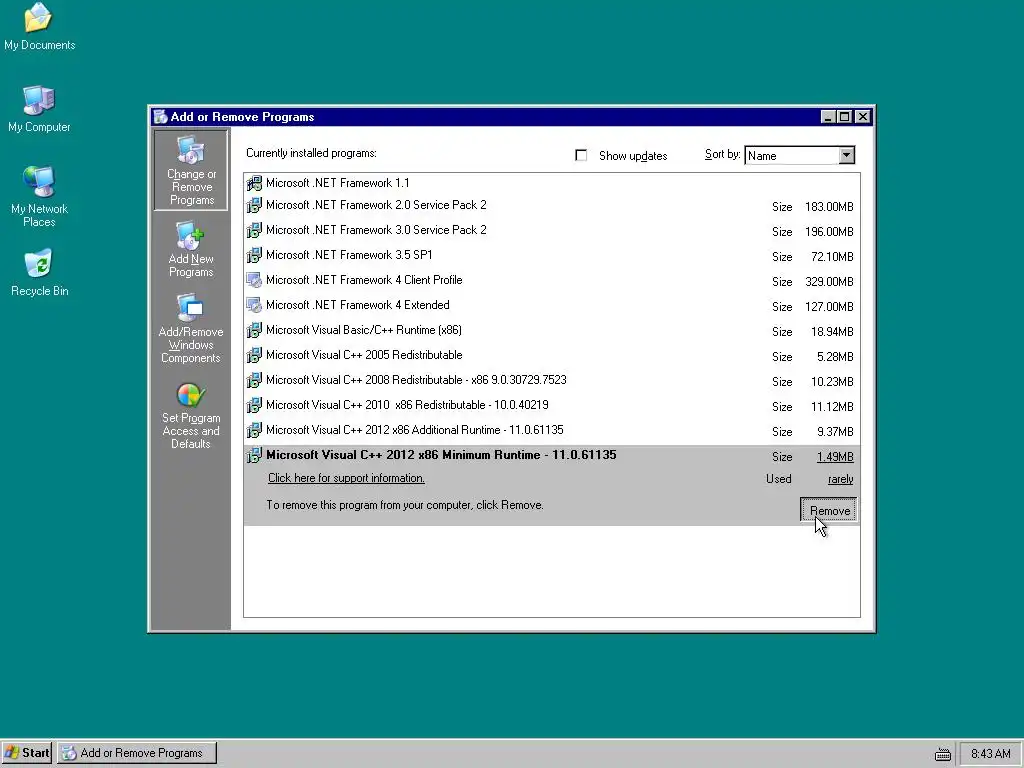1024x768 pixels.
Task: Open Set Program Access and Defaults
Action: 191,415
